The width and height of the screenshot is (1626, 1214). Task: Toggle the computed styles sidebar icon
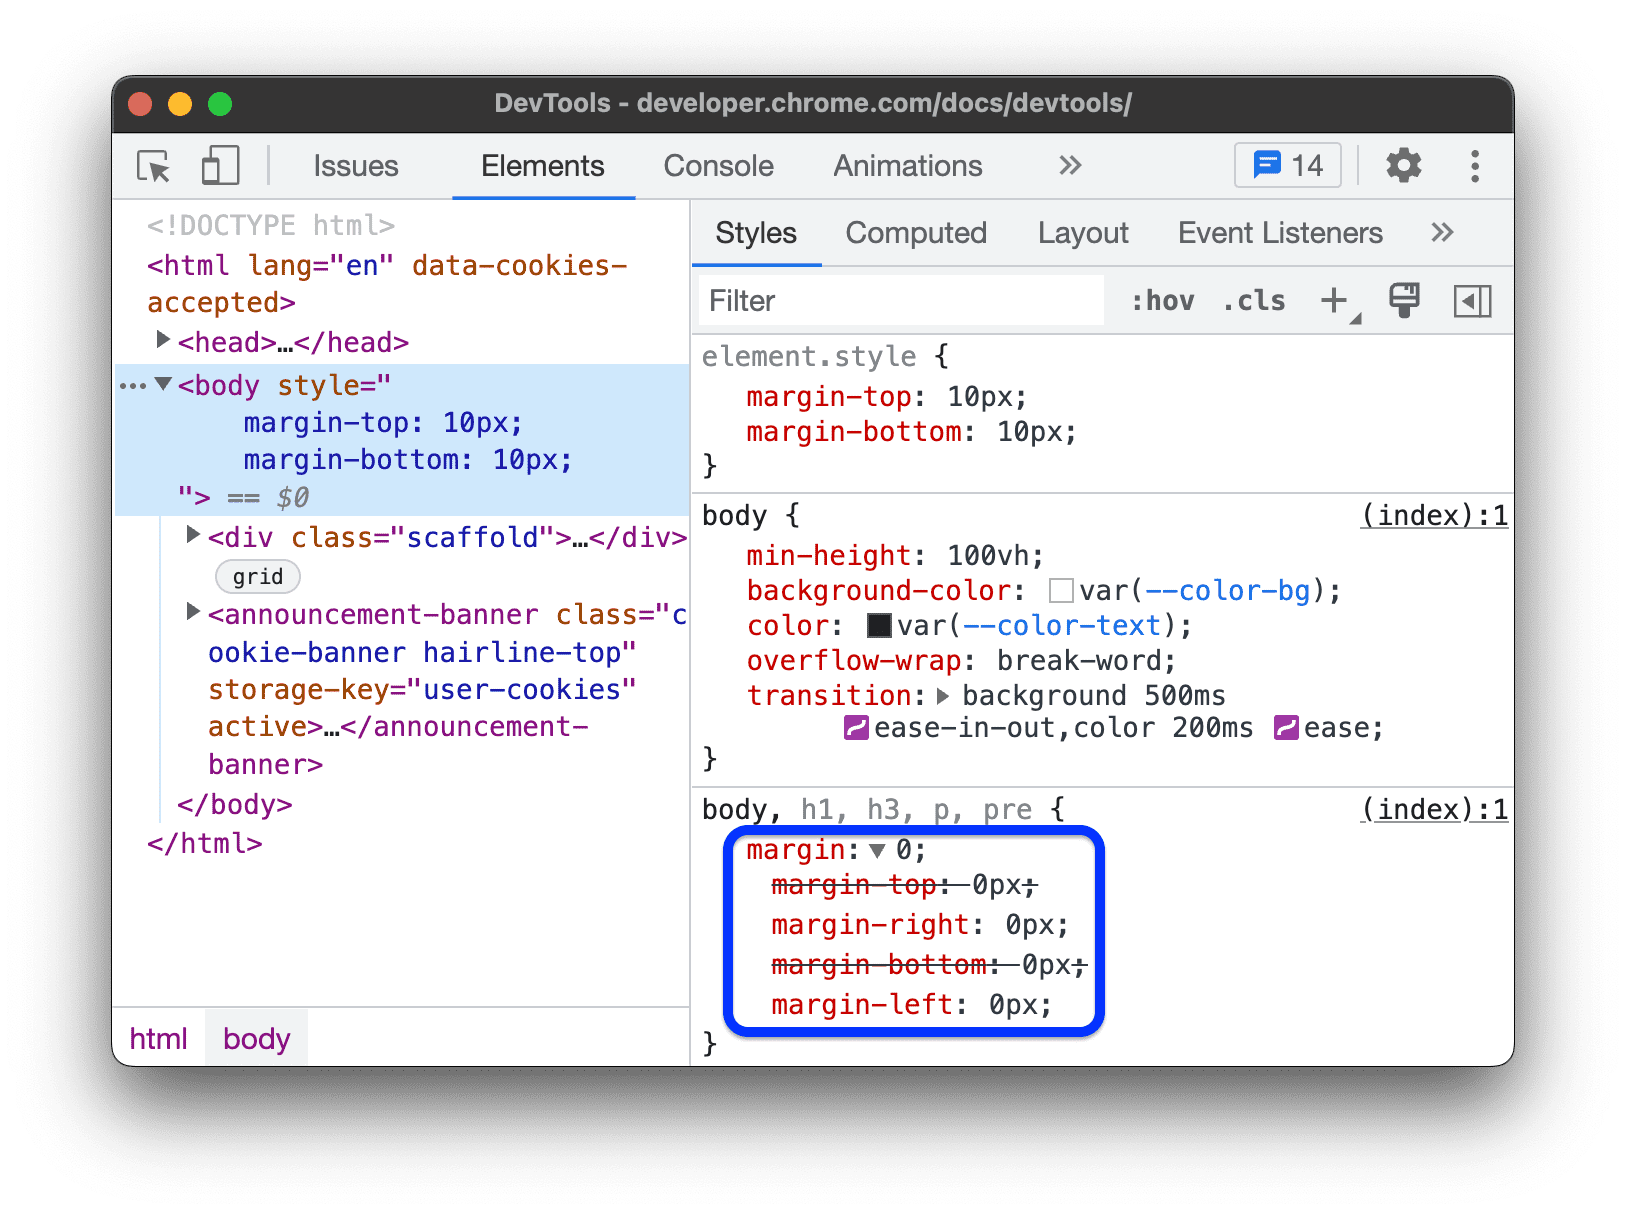pos(1471,300)
